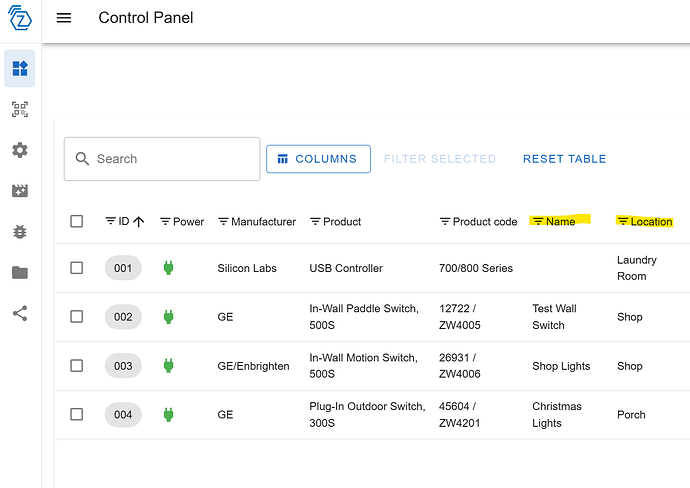Open the filter for Manufacturer column
The image size is (690, 488).
[224, 222]
